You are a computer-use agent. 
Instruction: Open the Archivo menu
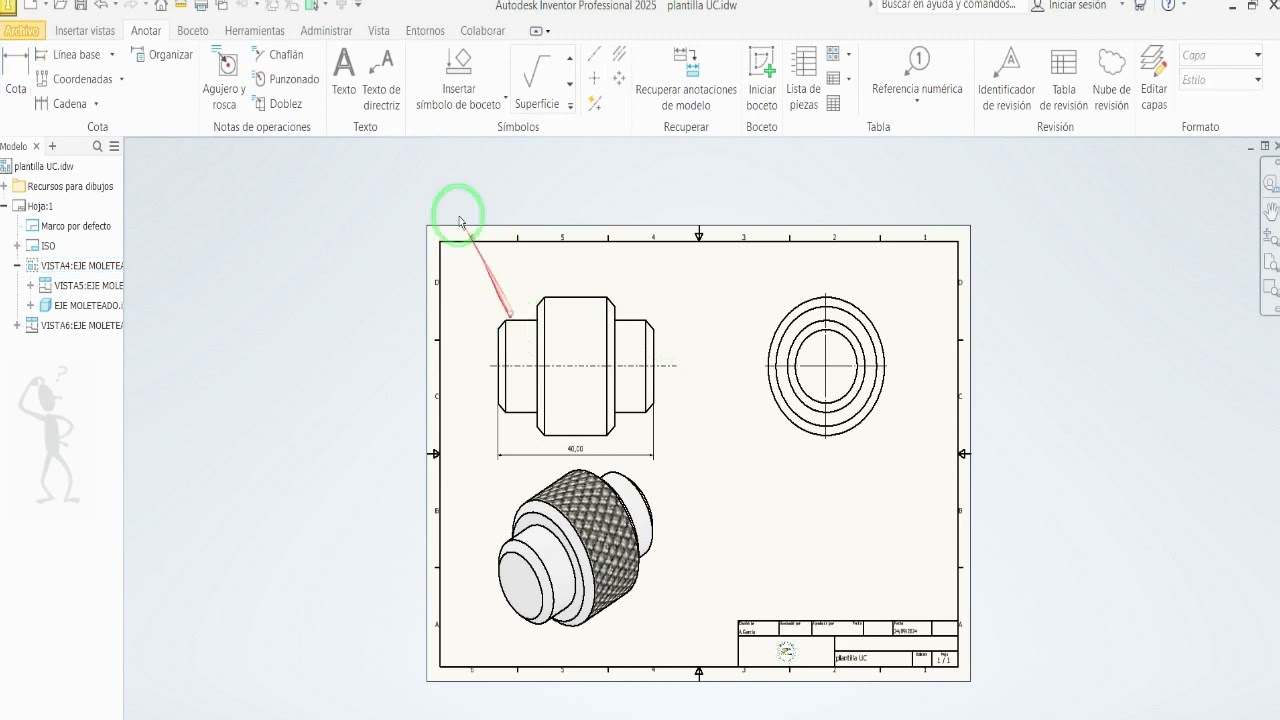coord(22,31)
